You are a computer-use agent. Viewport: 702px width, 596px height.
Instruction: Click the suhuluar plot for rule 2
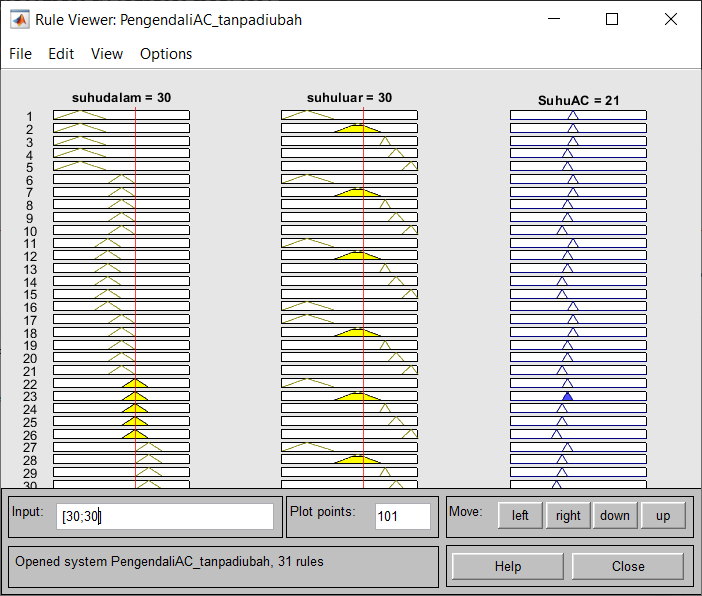(349, 128)
